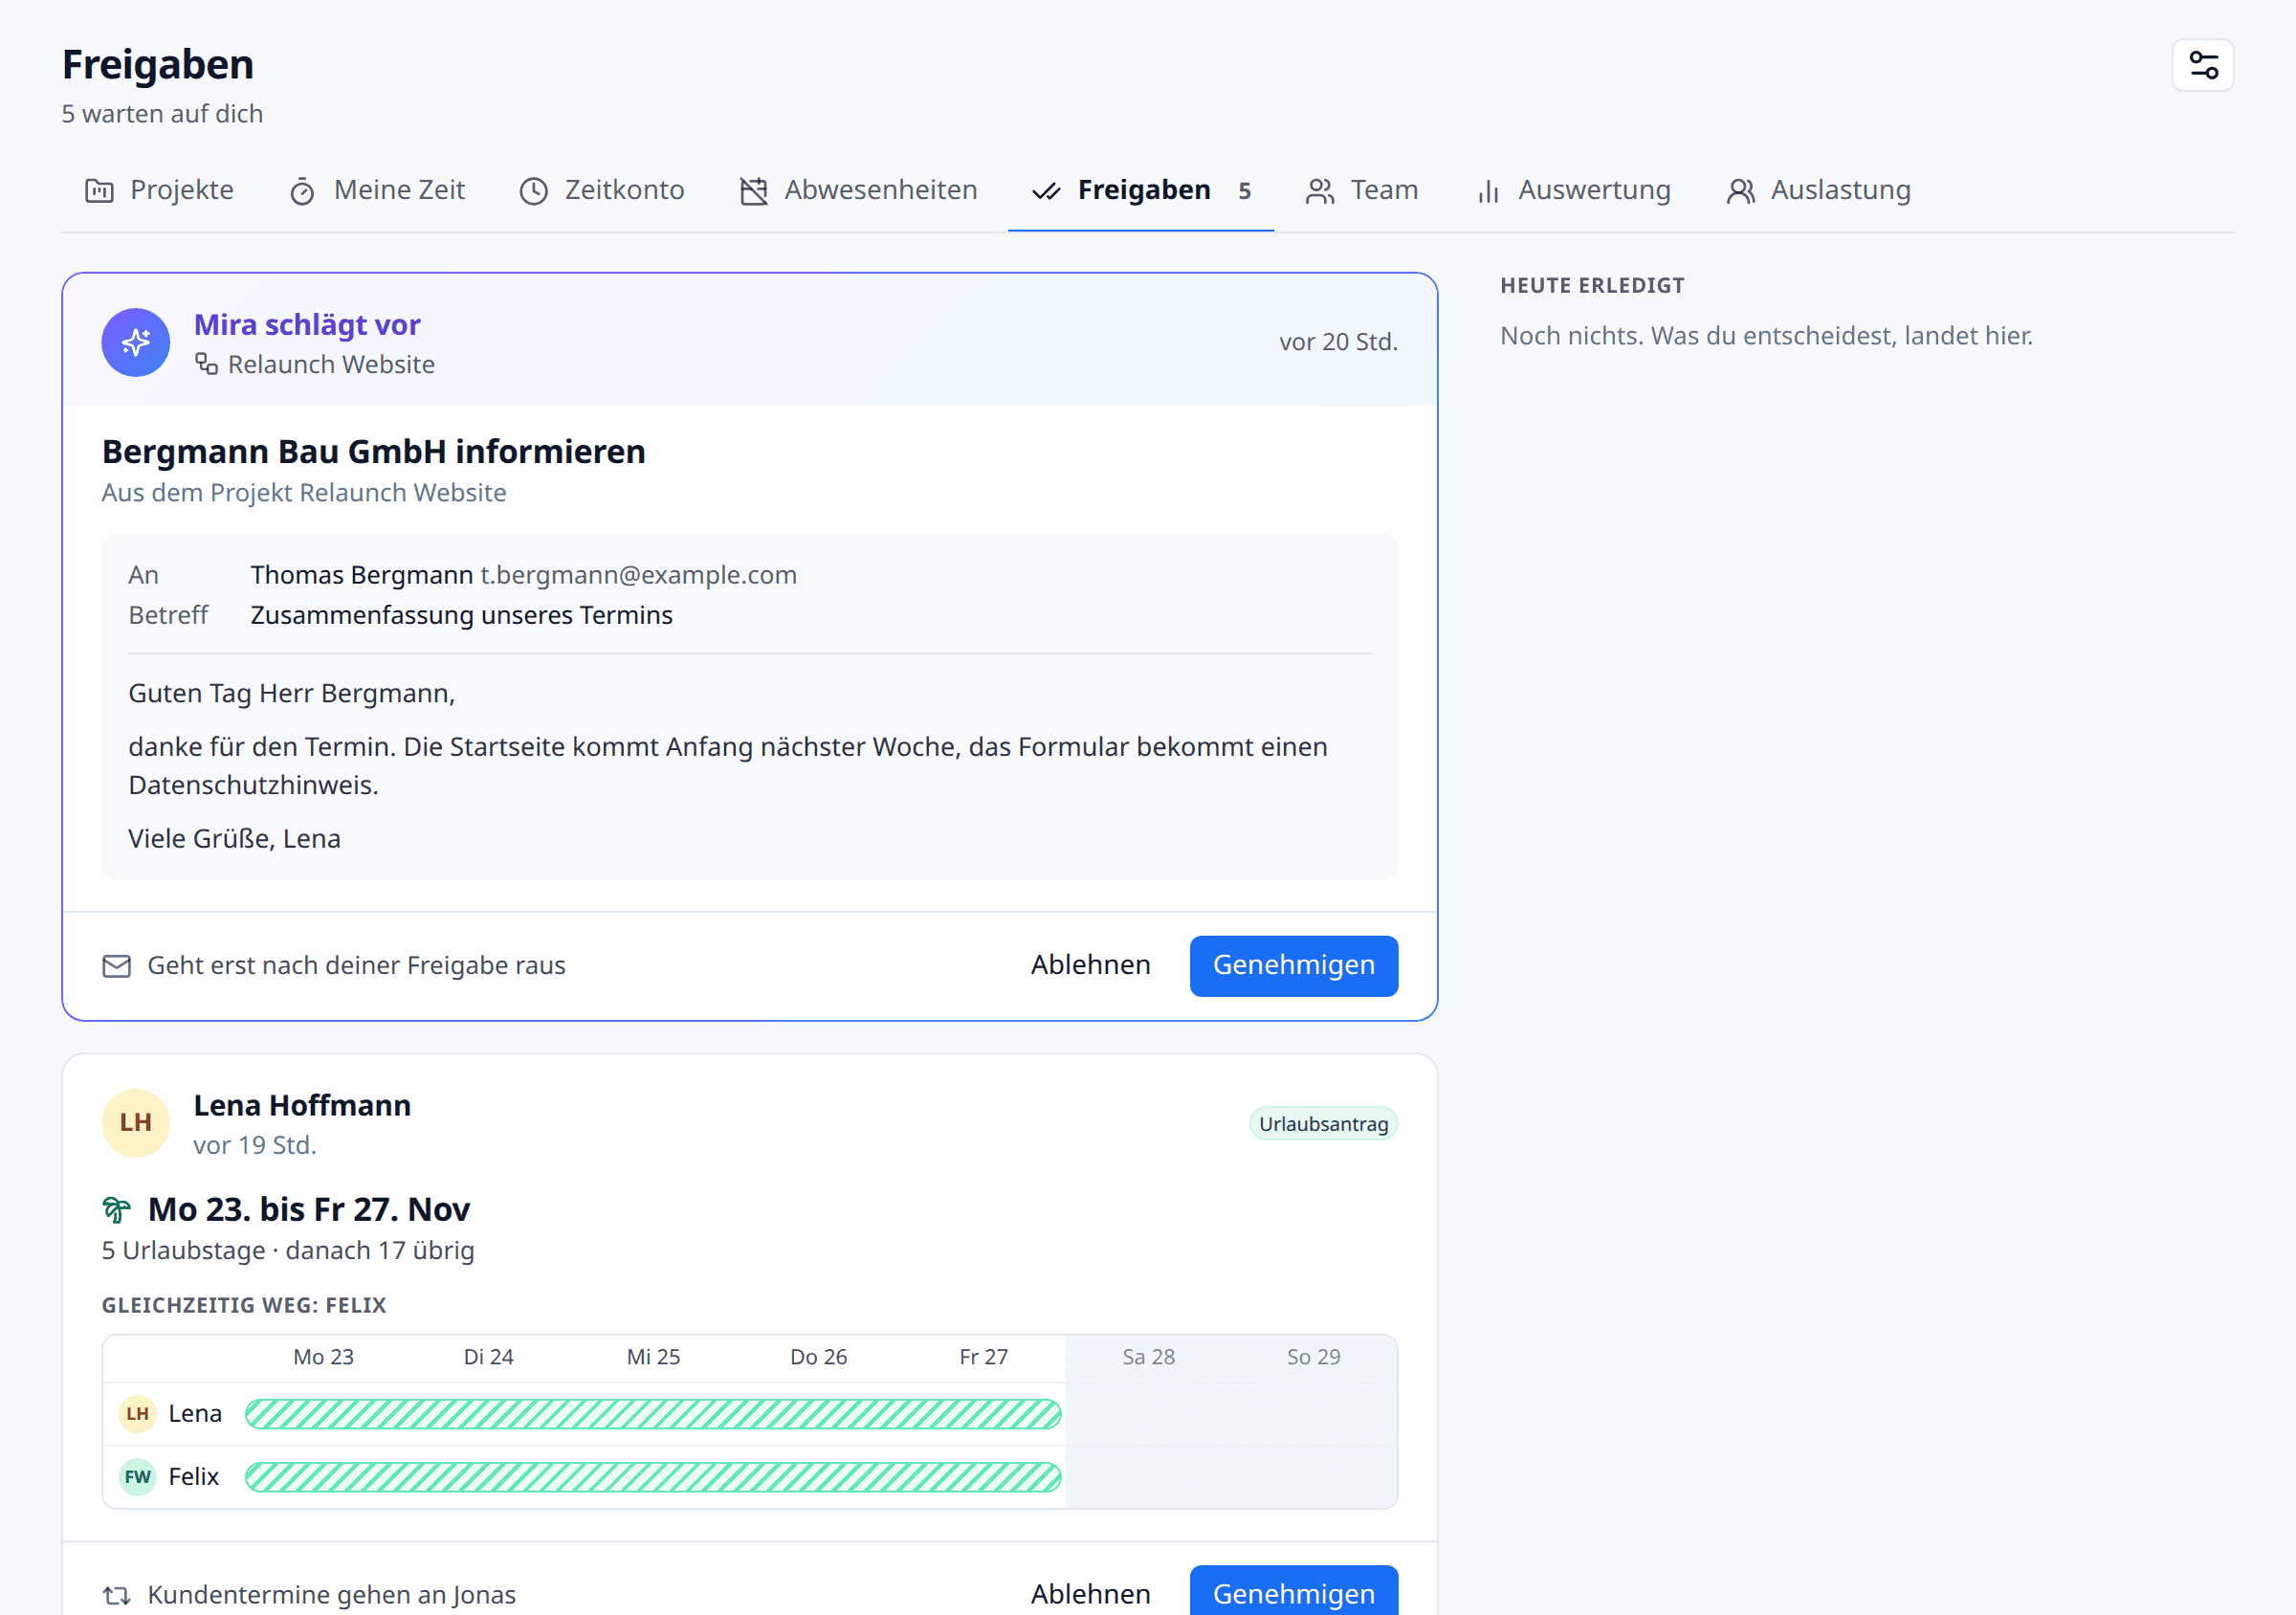Click the Mira sparkle avatar icon

136,342
